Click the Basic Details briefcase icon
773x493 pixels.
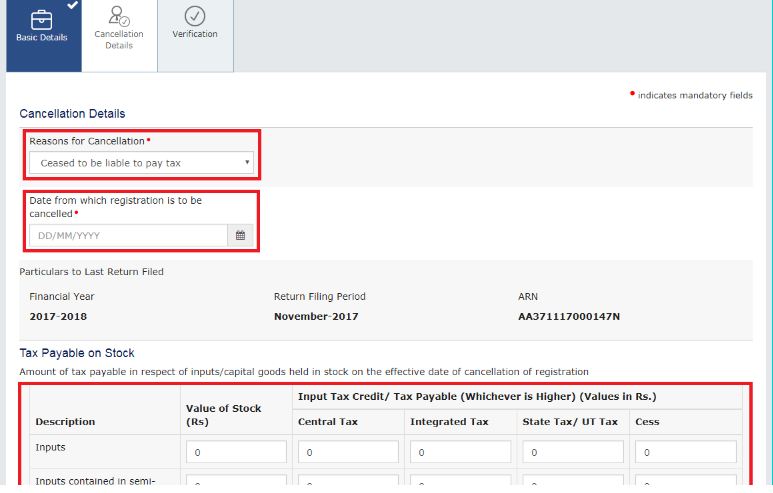42,17
